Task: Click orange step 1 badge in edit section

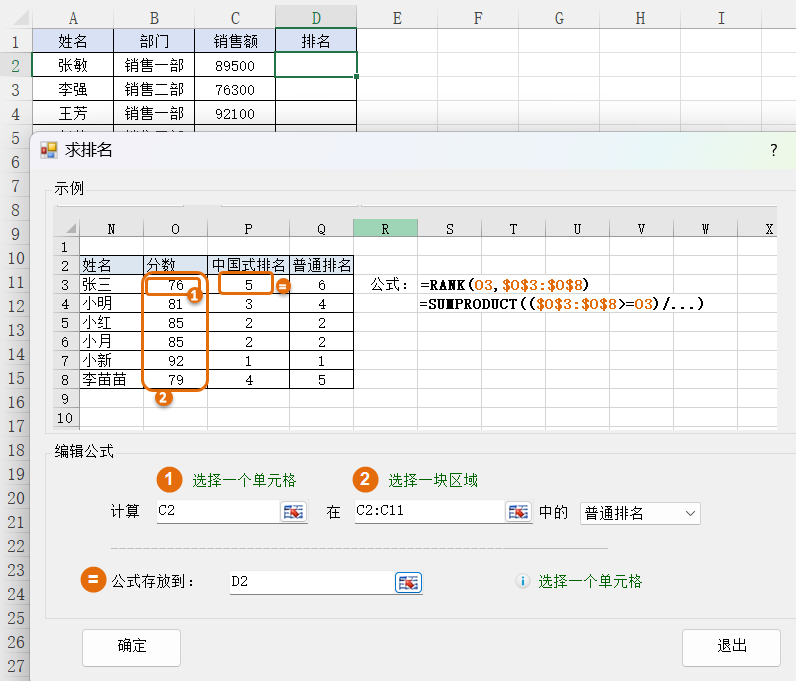Action: pos(170,480)
